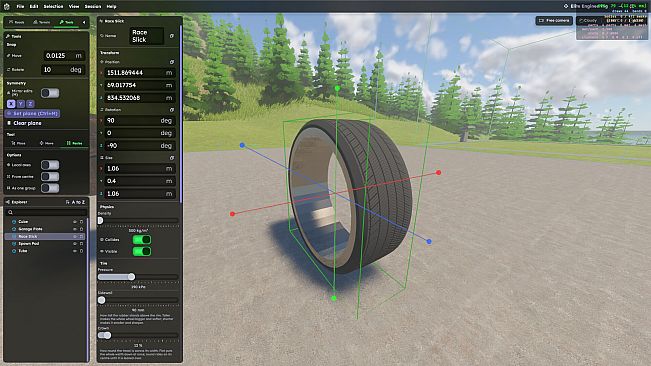Toggle visibility eye for Cube
This screenshot has height=366, width=651.
tap(75, 222)
